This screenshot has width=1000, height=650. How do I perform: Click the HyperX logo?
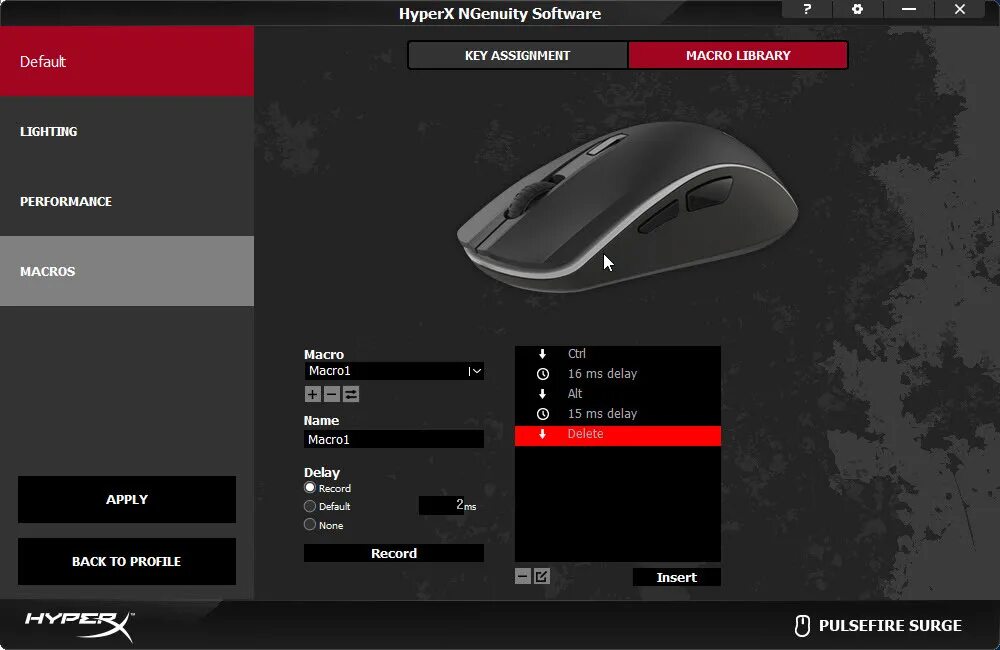(80, 626)
